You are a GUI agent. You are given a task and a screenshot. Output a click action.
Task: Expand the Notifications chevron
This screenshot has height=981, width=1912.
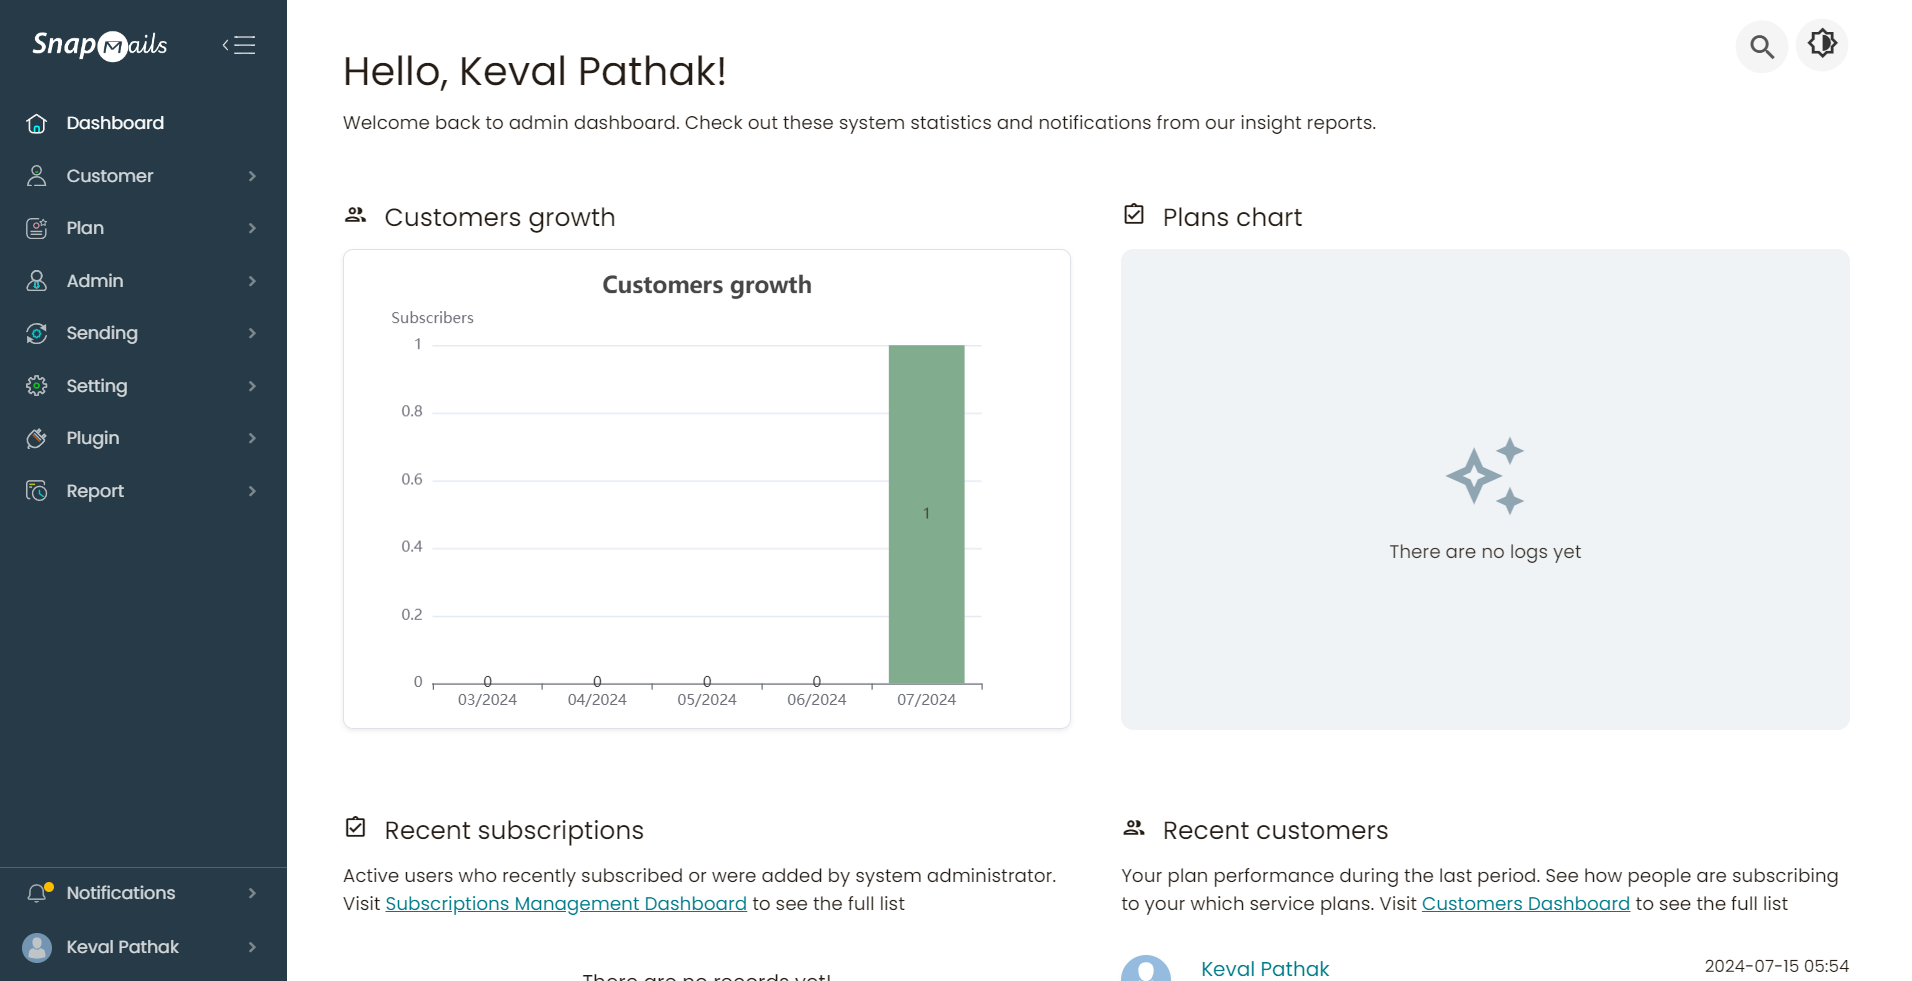[252, 893]
